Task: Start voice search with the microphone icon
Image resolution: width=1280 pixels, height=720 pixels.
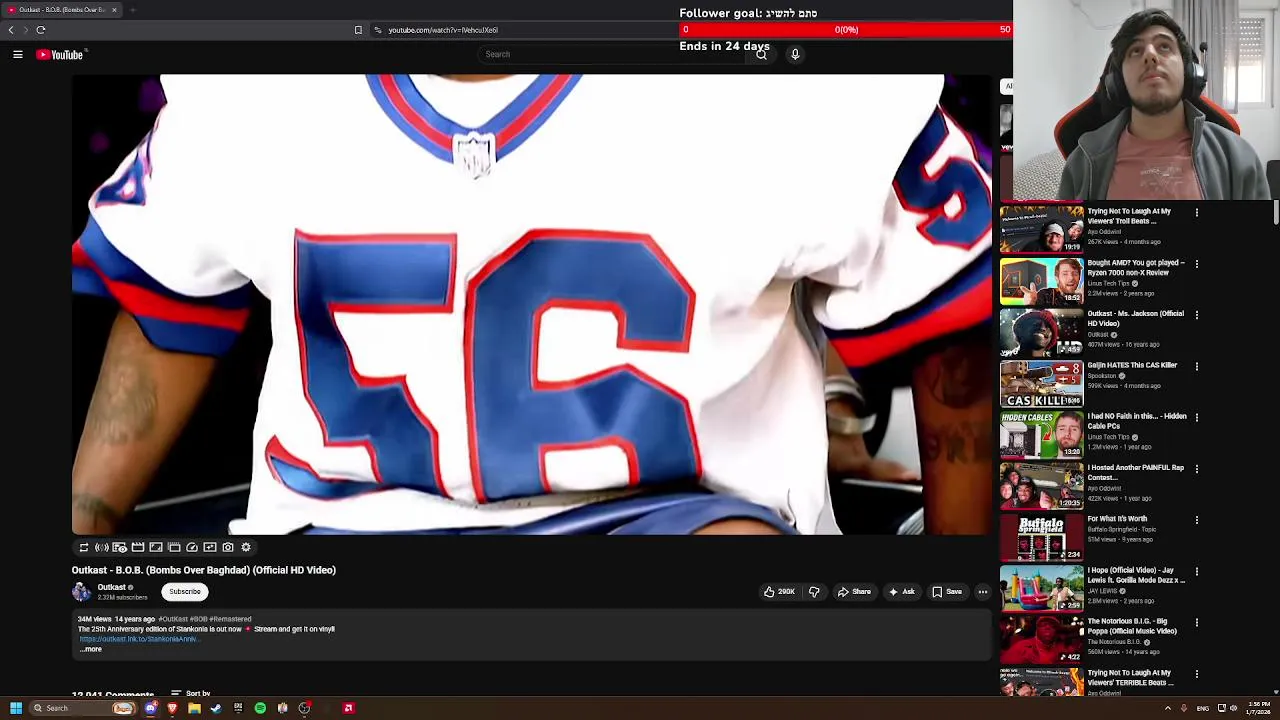Action: coord(795,55)
